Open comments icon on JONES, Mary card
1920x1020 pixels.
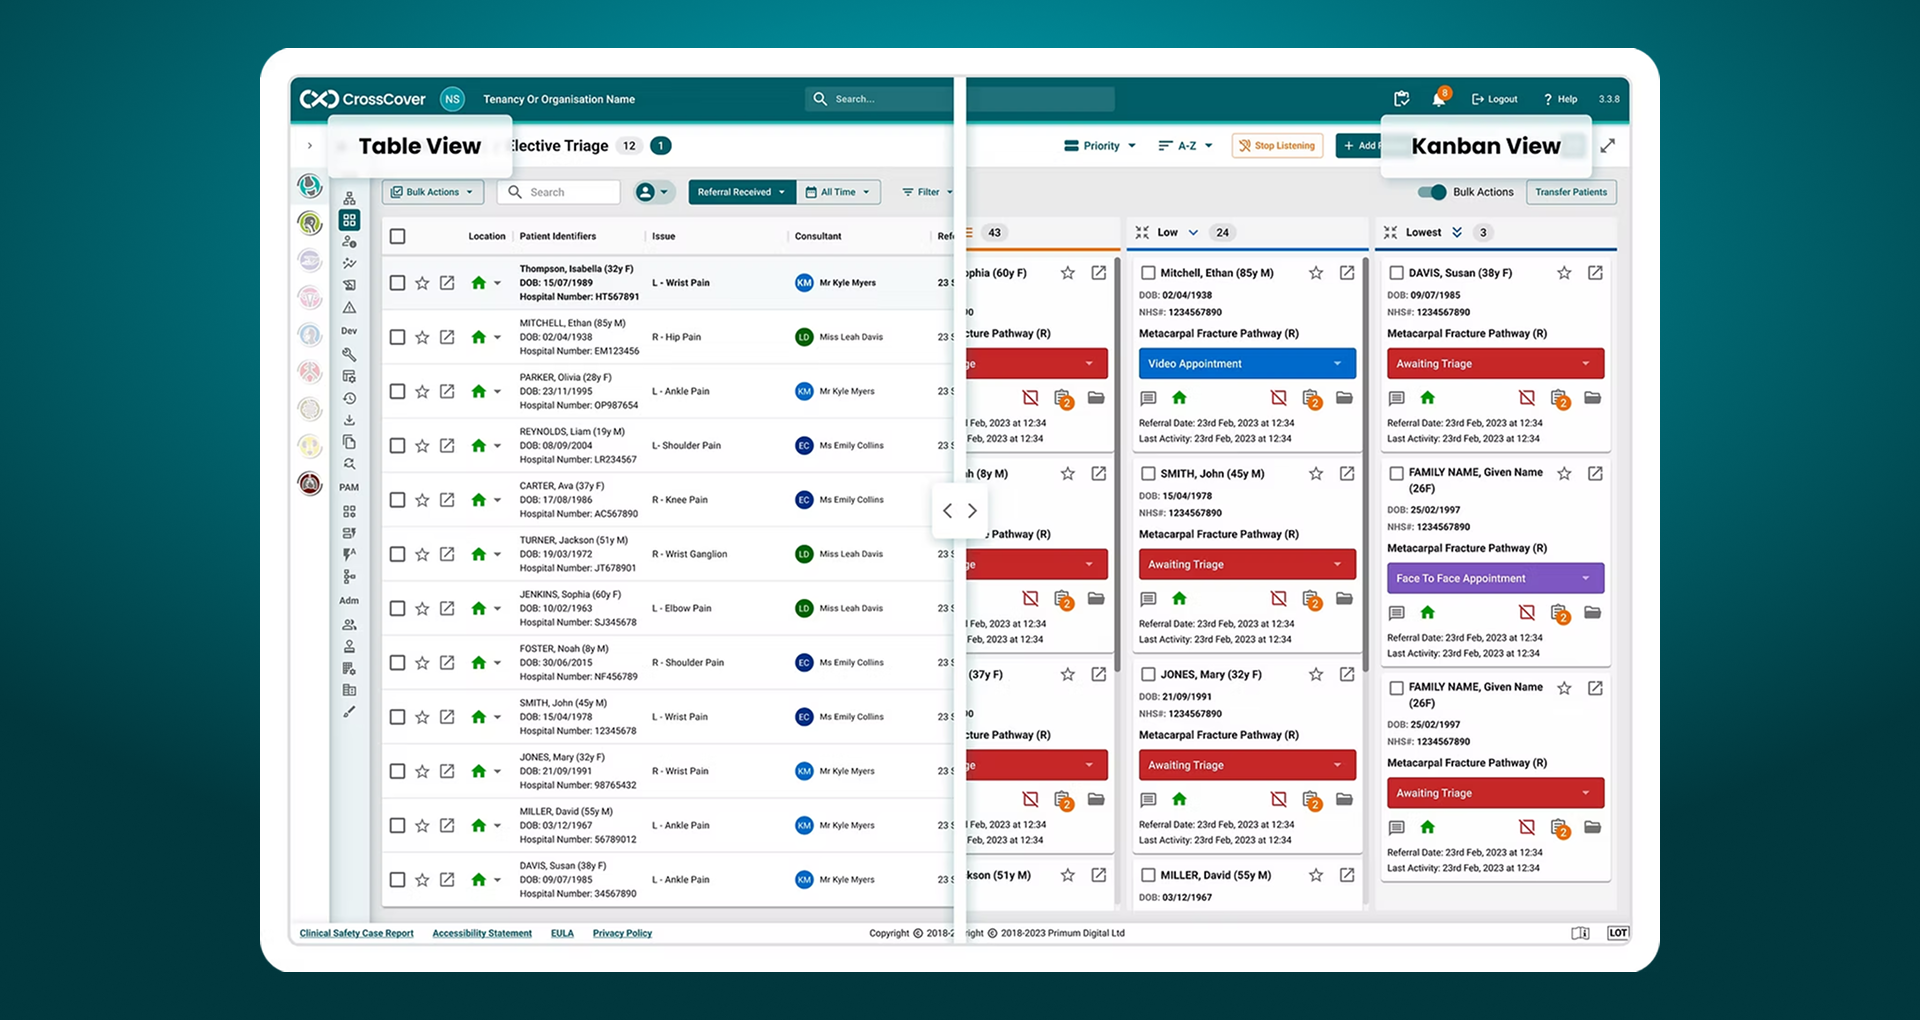click(x=1148, y=800)
